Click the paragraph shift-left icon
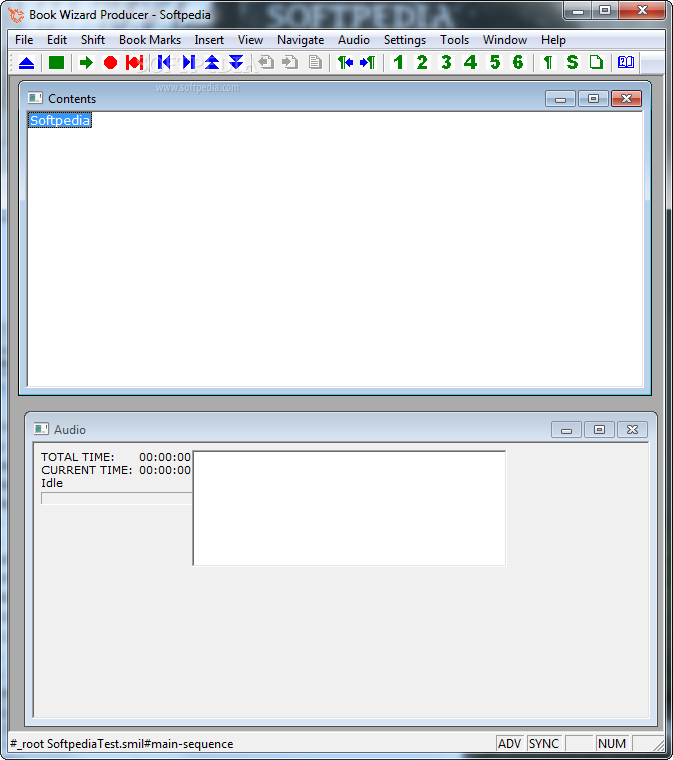Image resolution: width=673 pixels, height=760 pixels. coord(345,63)
